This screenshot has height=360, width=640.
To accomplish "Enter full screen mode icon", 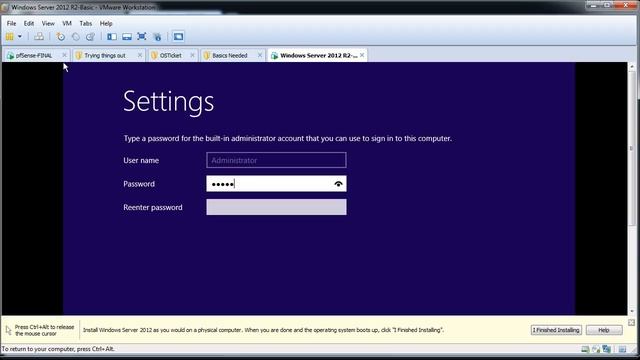I will (x=142, y=37).
